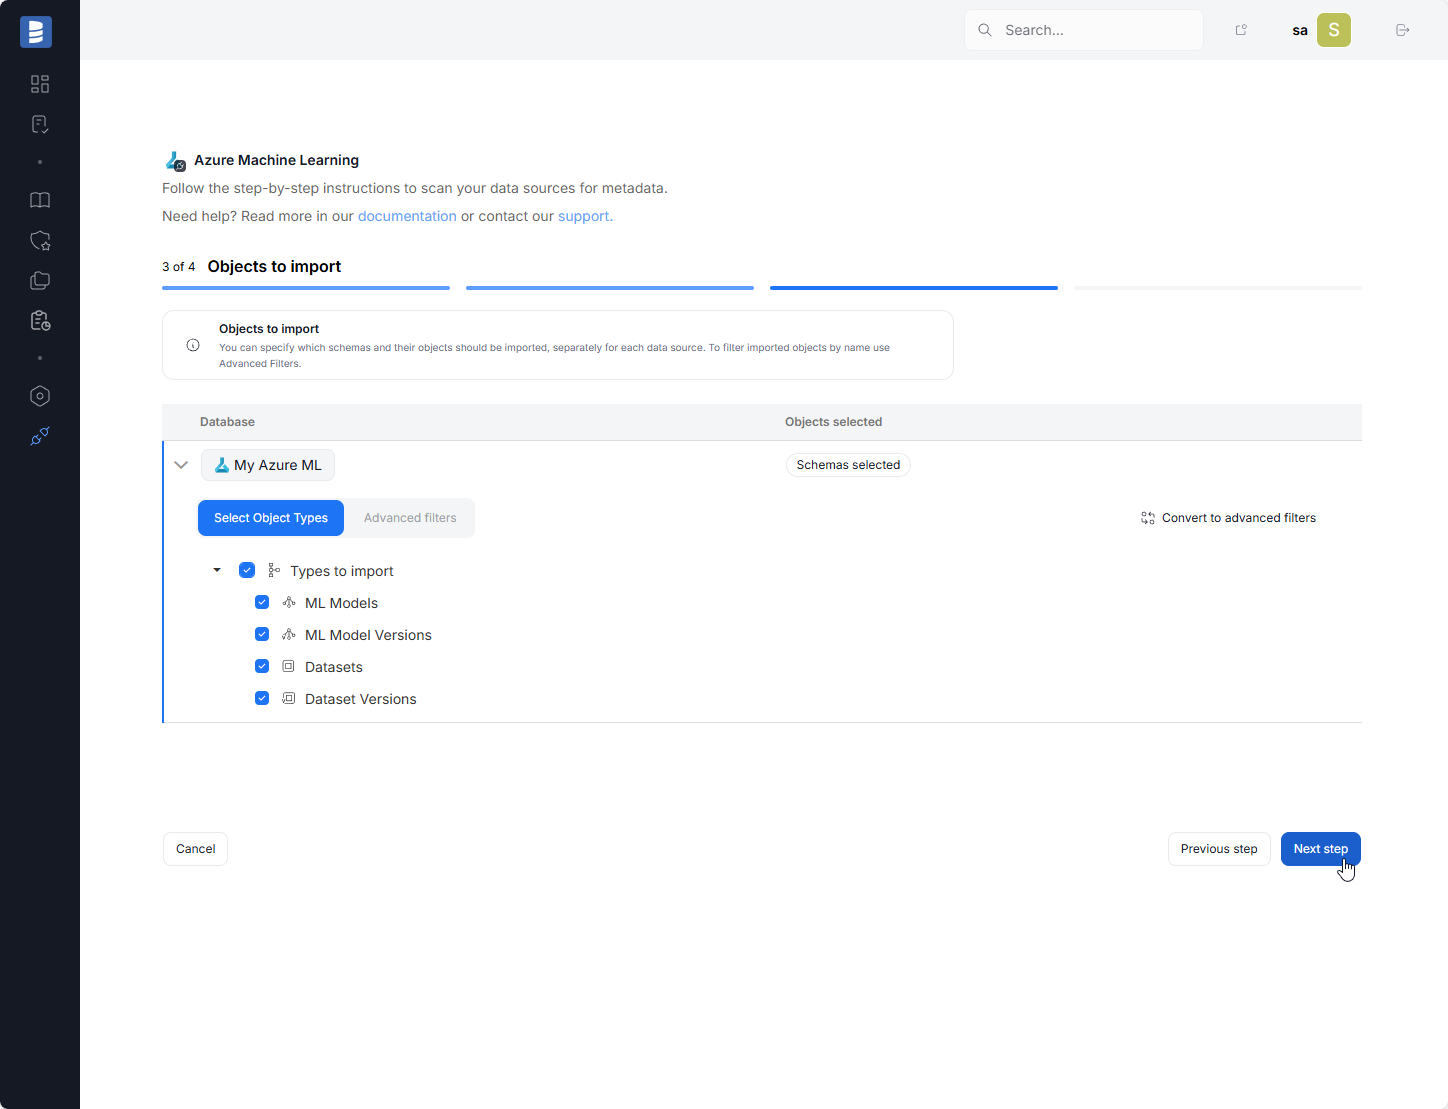Click the app logo in top-left corner
Screen dimensions: 1448x1109
[x=36, y=32]
